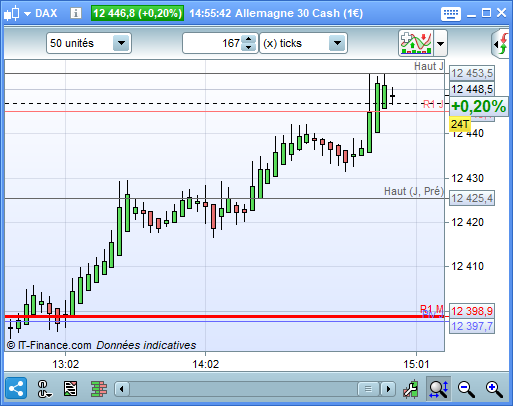Click the red 12 398,9 R1 M label
The image size is (513, 406).
point(472,311)
